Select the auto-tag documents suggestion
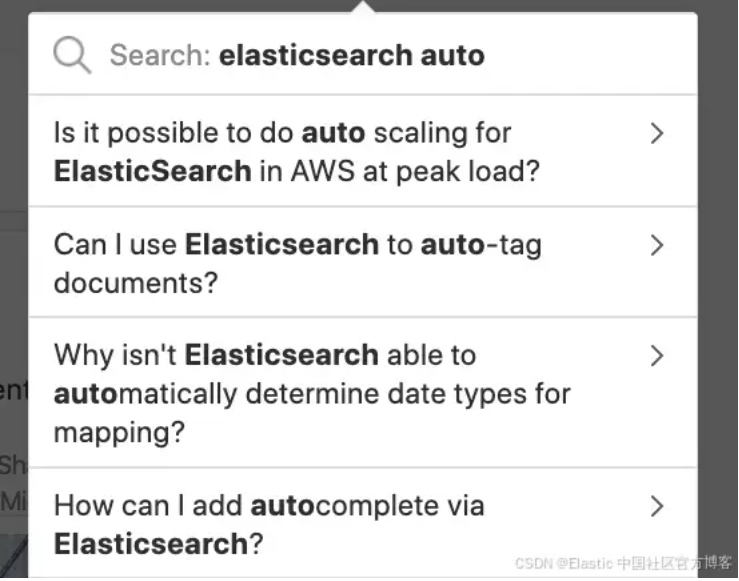Viewport: 739px width, 581px height. click(x=300, y=263)
